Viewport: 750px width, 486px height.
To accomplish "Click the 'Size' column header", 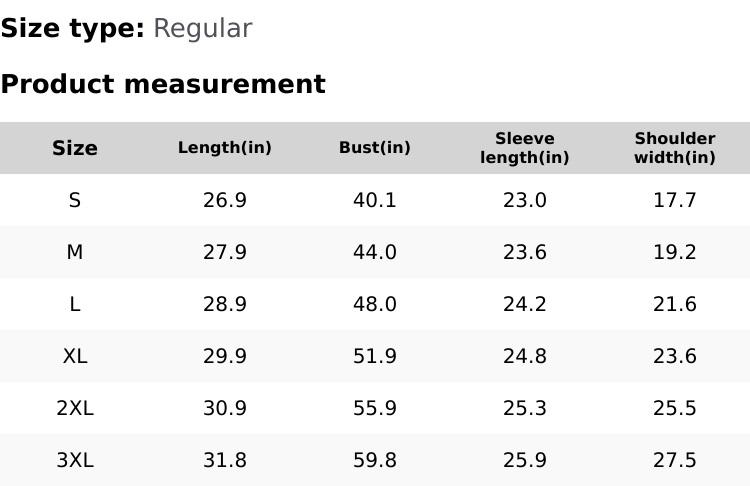I will click(x=75, y=148).
